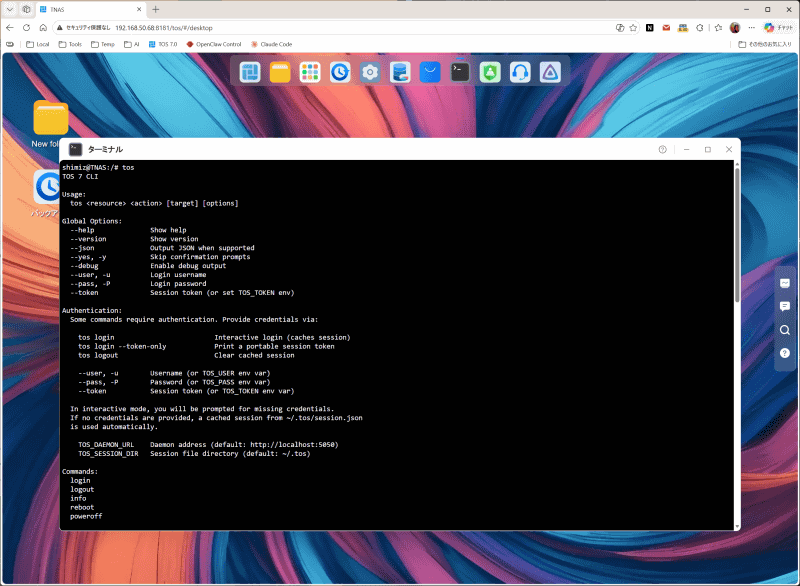The image size is (800, 586).
Task: Open the Local bookmarks folder
Action: [38, 44]
